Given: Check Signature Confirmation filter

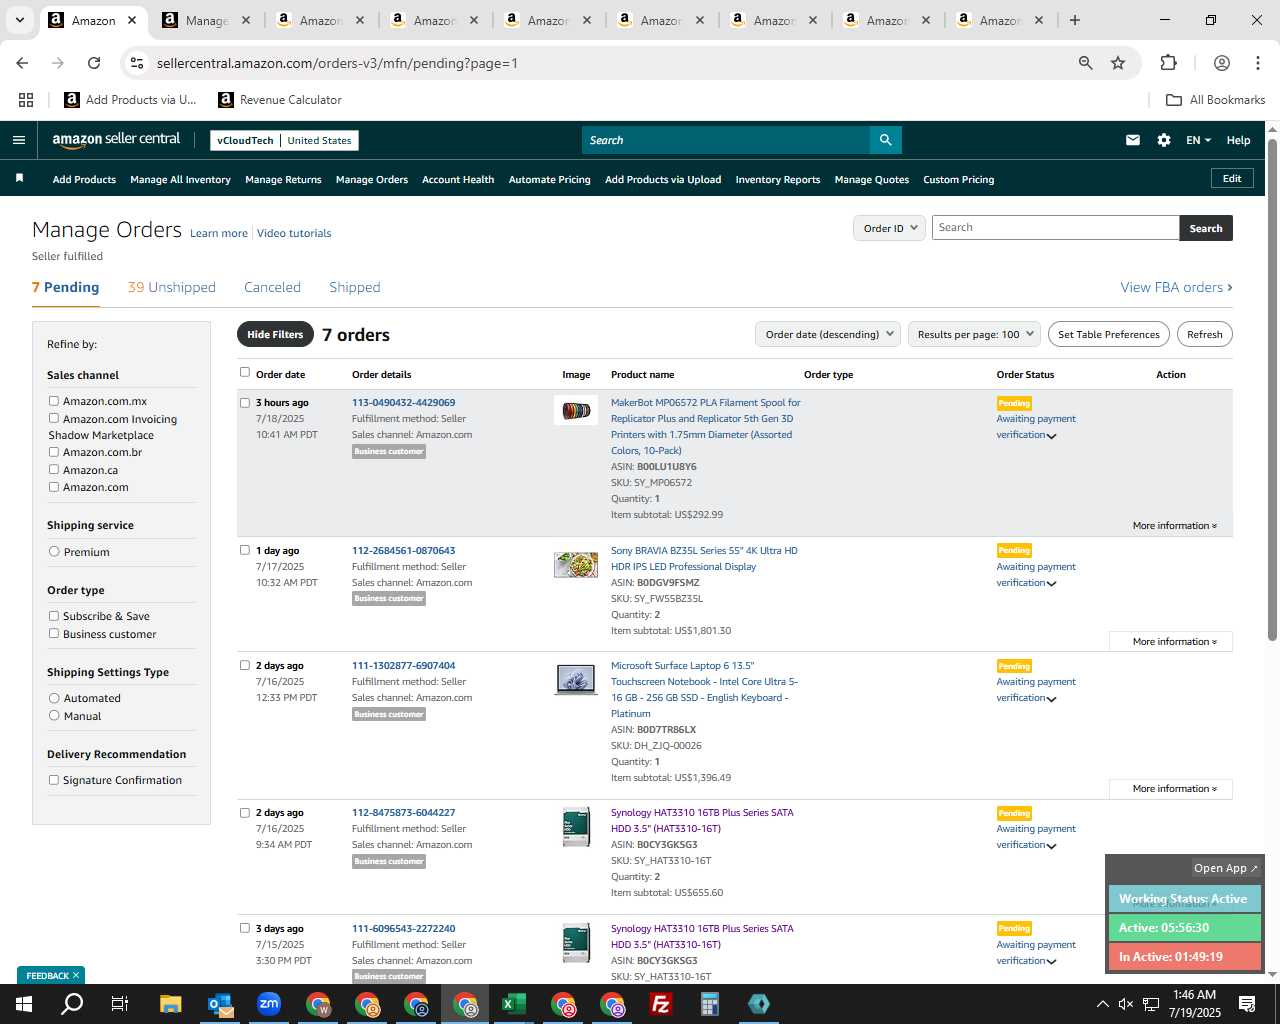Looking at the screenshot, I should click(x=54, y=780).
